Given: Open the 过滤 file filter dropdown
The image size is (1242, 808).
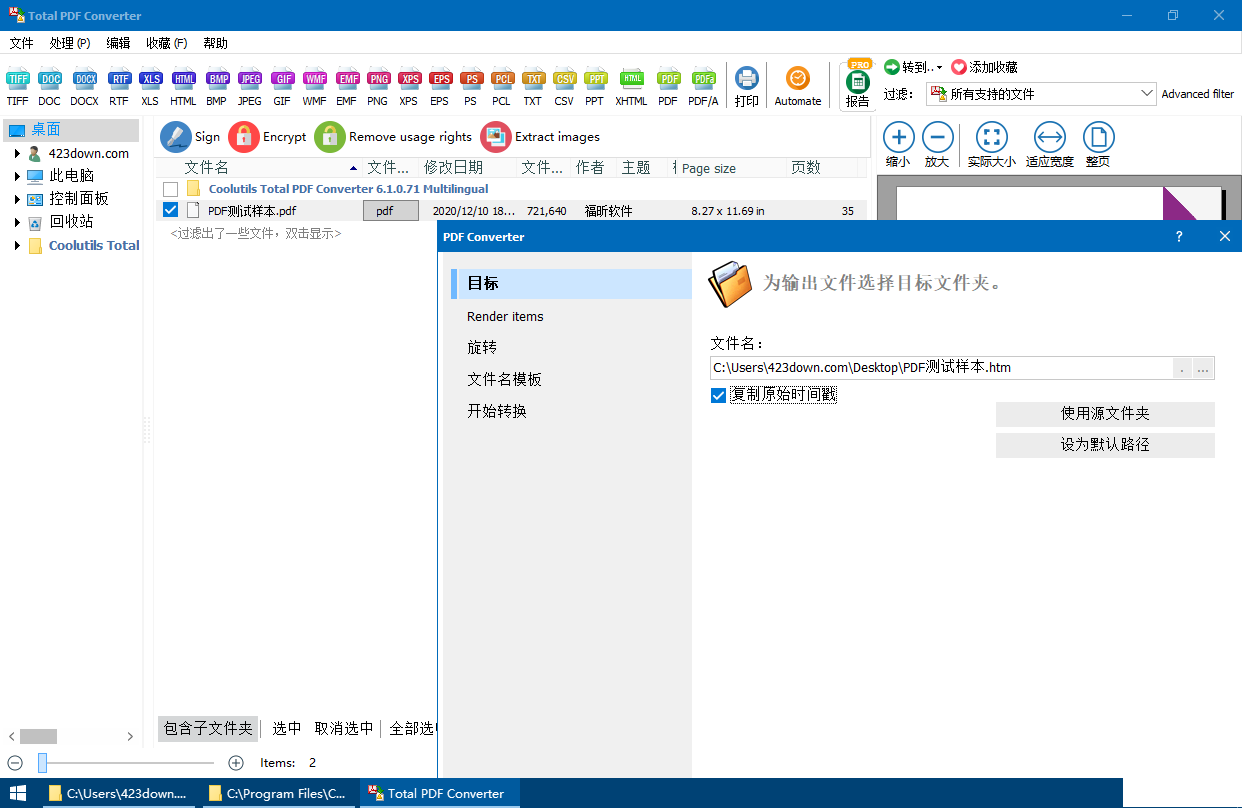Looking at the screenshot, I should point(1146,94).
